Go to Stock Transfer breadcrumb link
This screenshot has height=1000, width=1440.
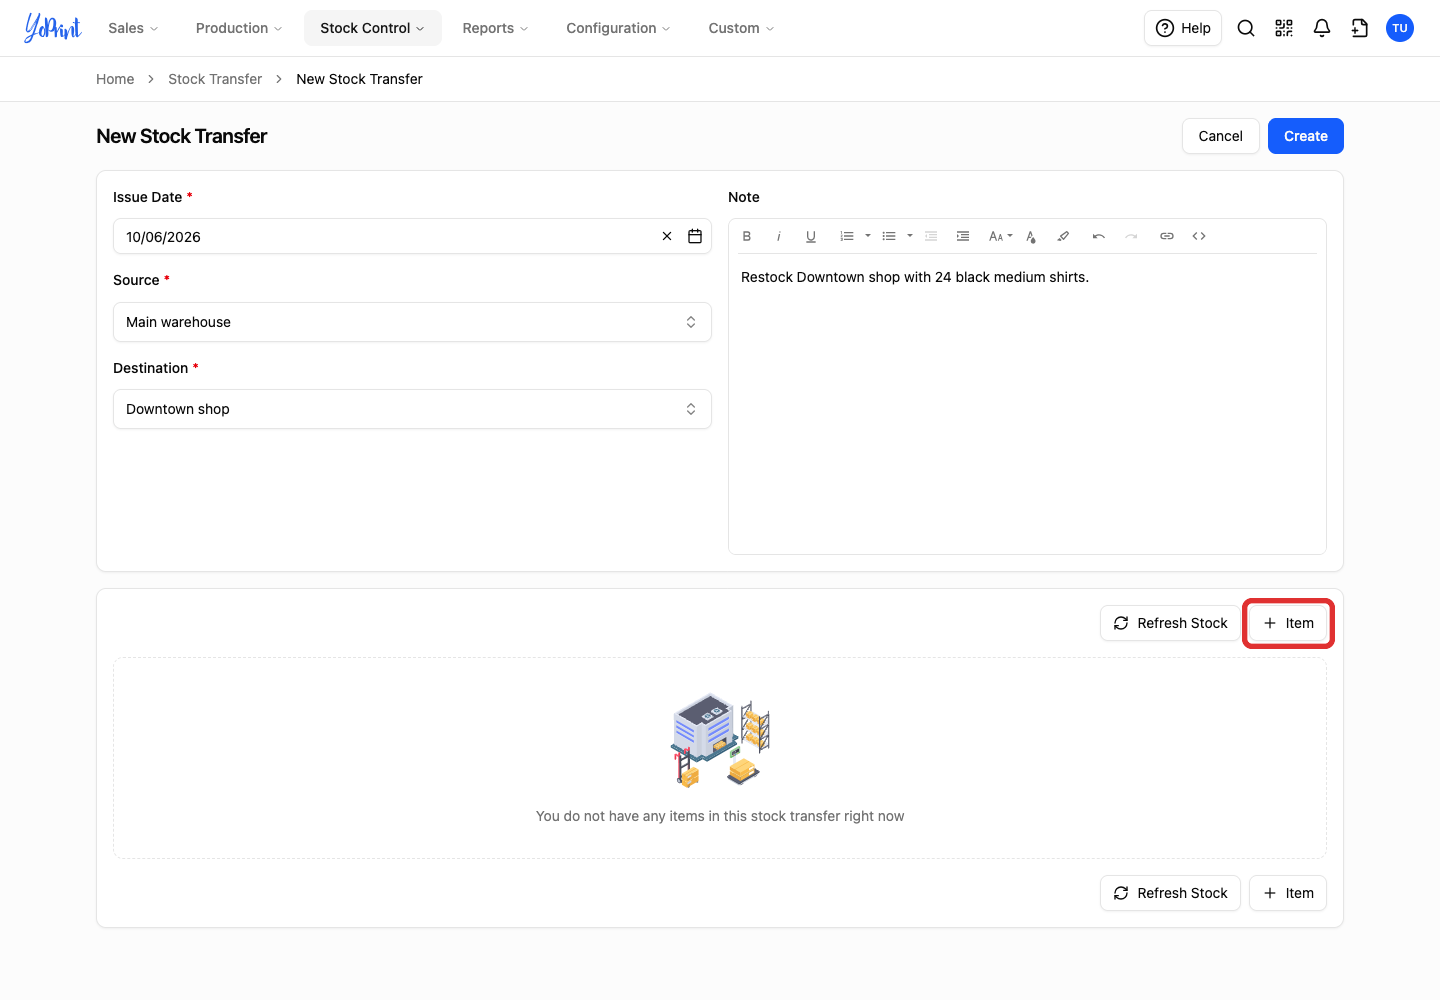tap(215, 79)
